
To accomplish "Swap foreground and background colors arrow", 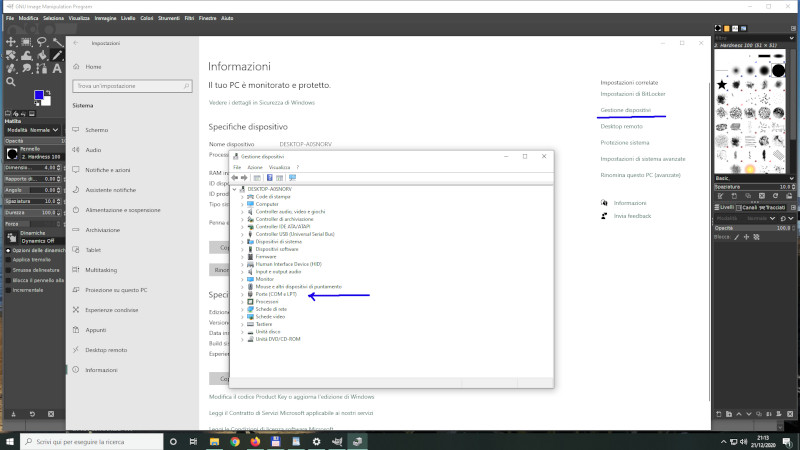I will [48, 92].
